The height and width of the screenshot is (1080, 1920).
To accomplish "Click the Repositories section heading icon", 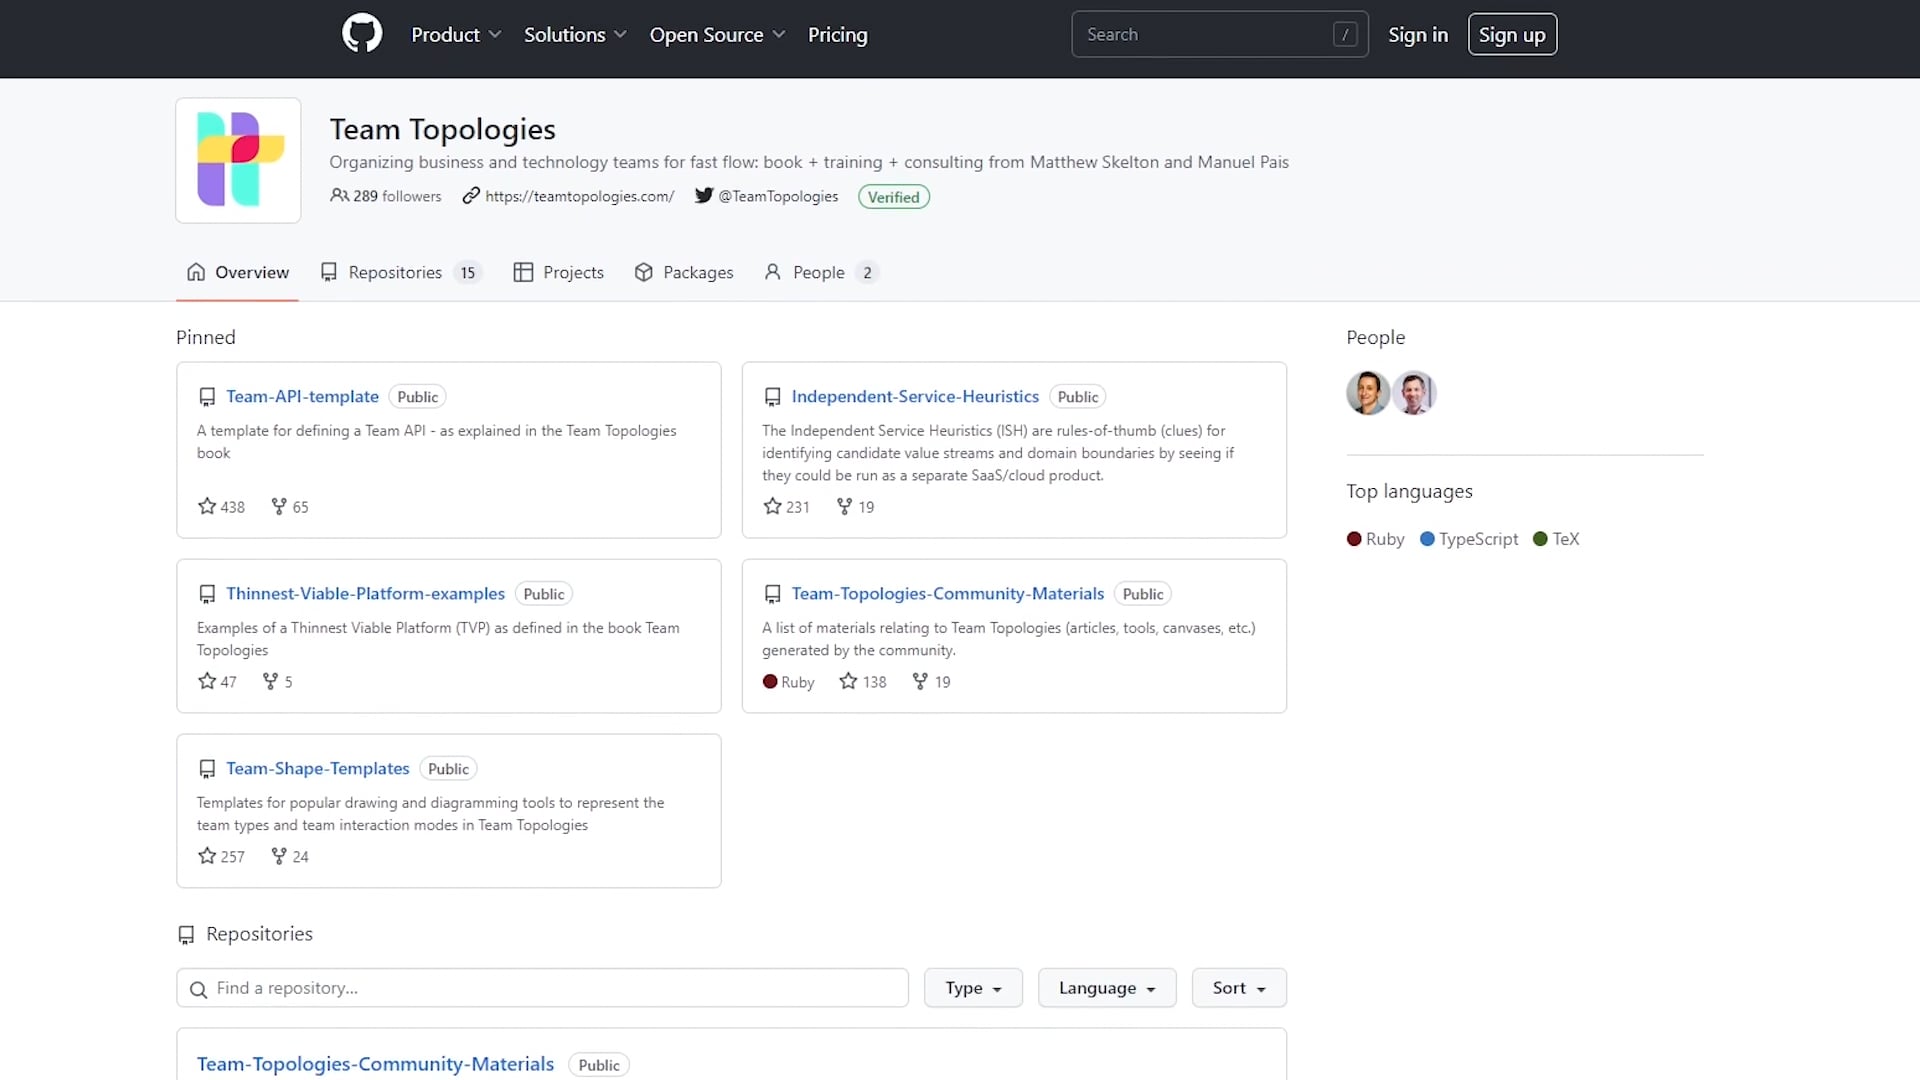I will coord(186,935).
